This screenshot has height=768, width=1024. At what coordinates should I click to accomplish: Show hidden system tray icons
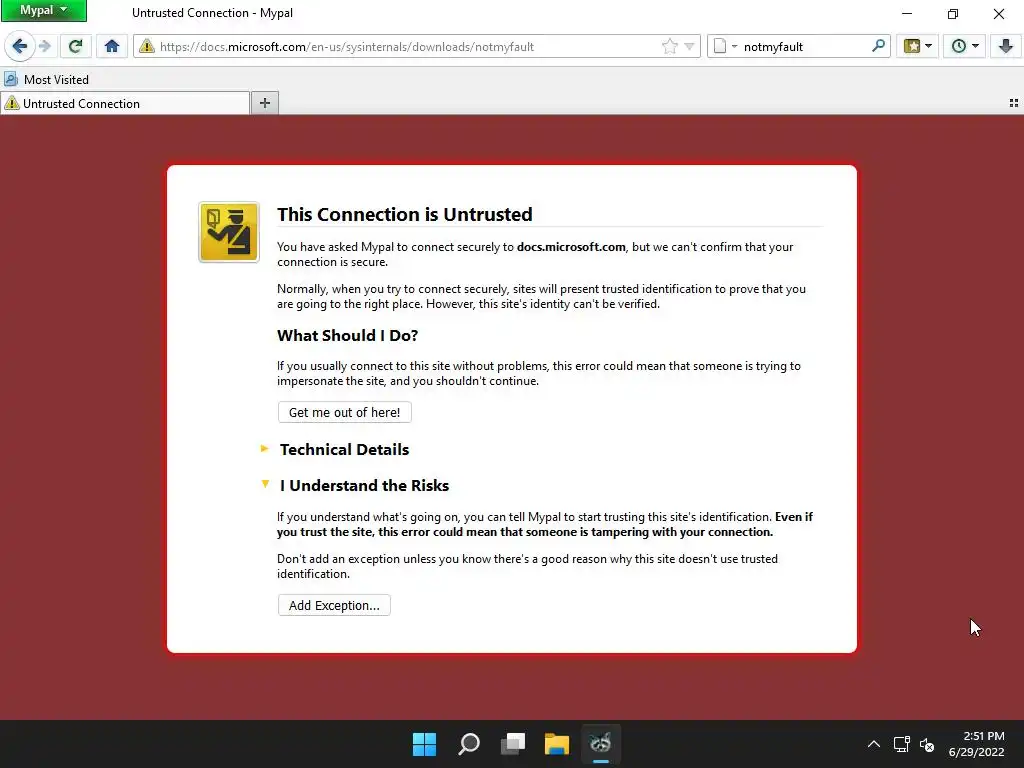coord(874,744)
